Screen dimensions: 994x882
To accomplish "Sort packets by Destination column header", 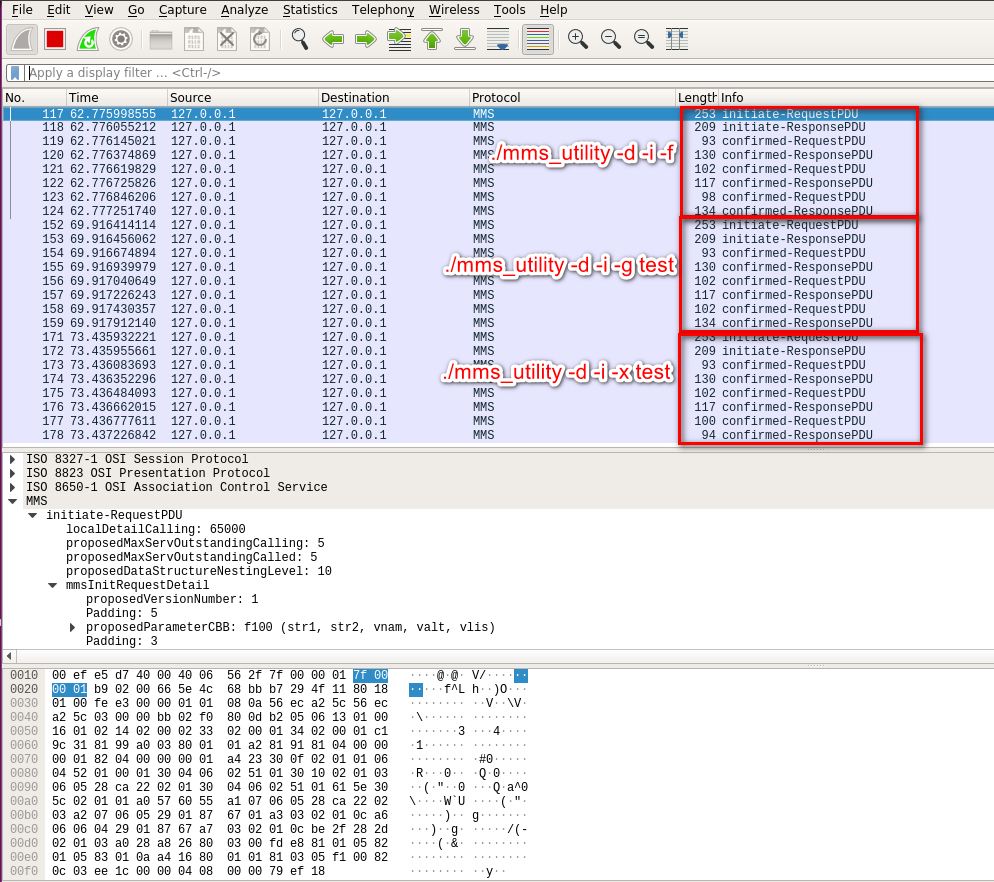I will [x=394, y=98].
